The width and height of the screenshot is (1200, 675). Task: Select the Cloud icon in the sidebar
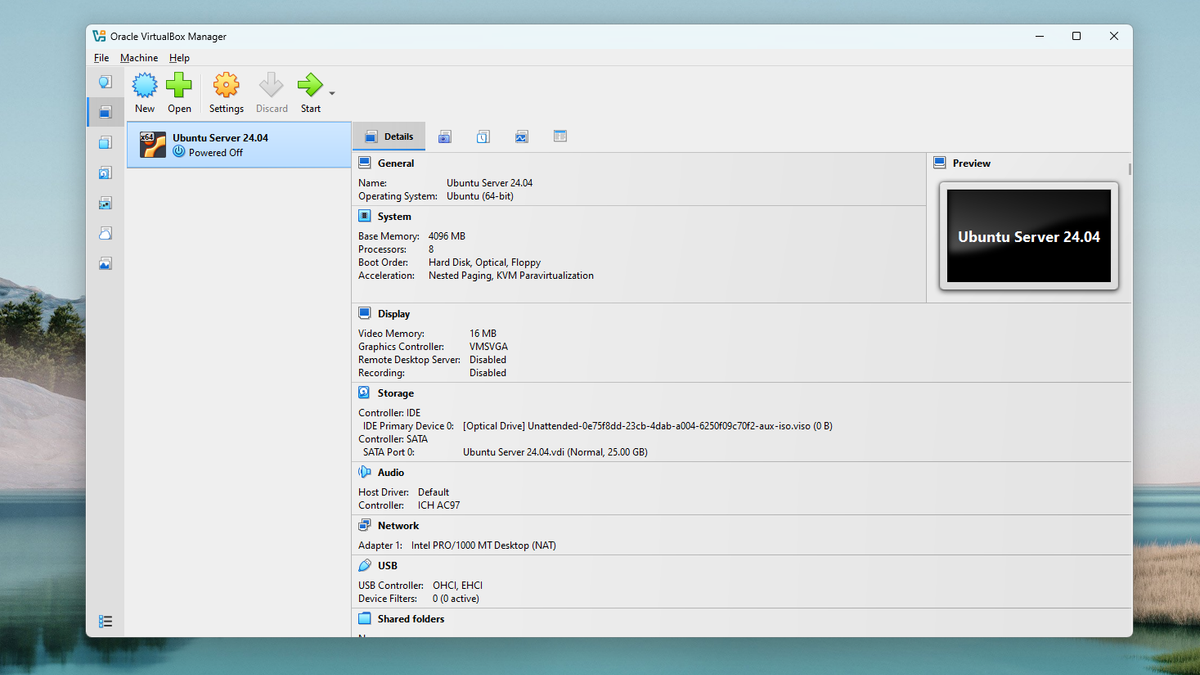point(105,233)
